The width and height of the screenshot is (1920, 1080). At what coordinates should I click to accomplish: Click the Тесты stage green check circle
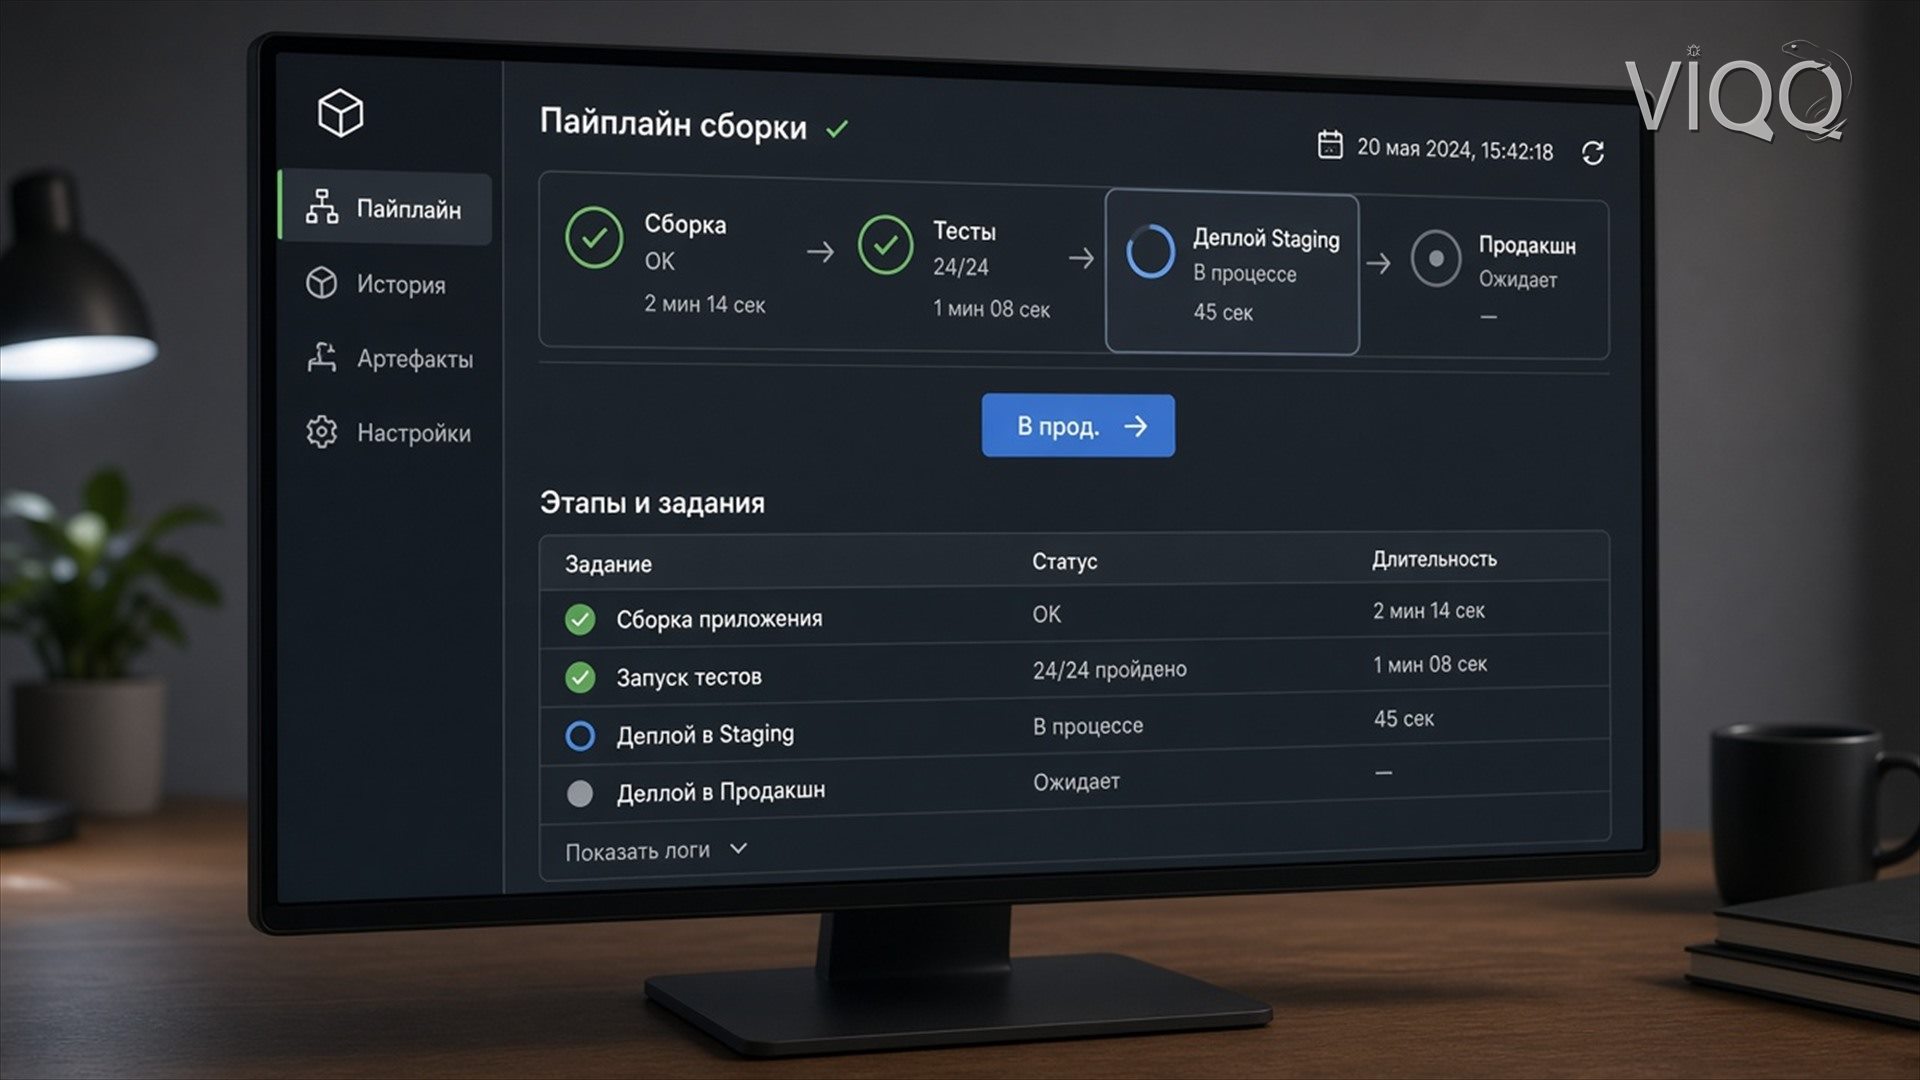(x=885, y=244)
